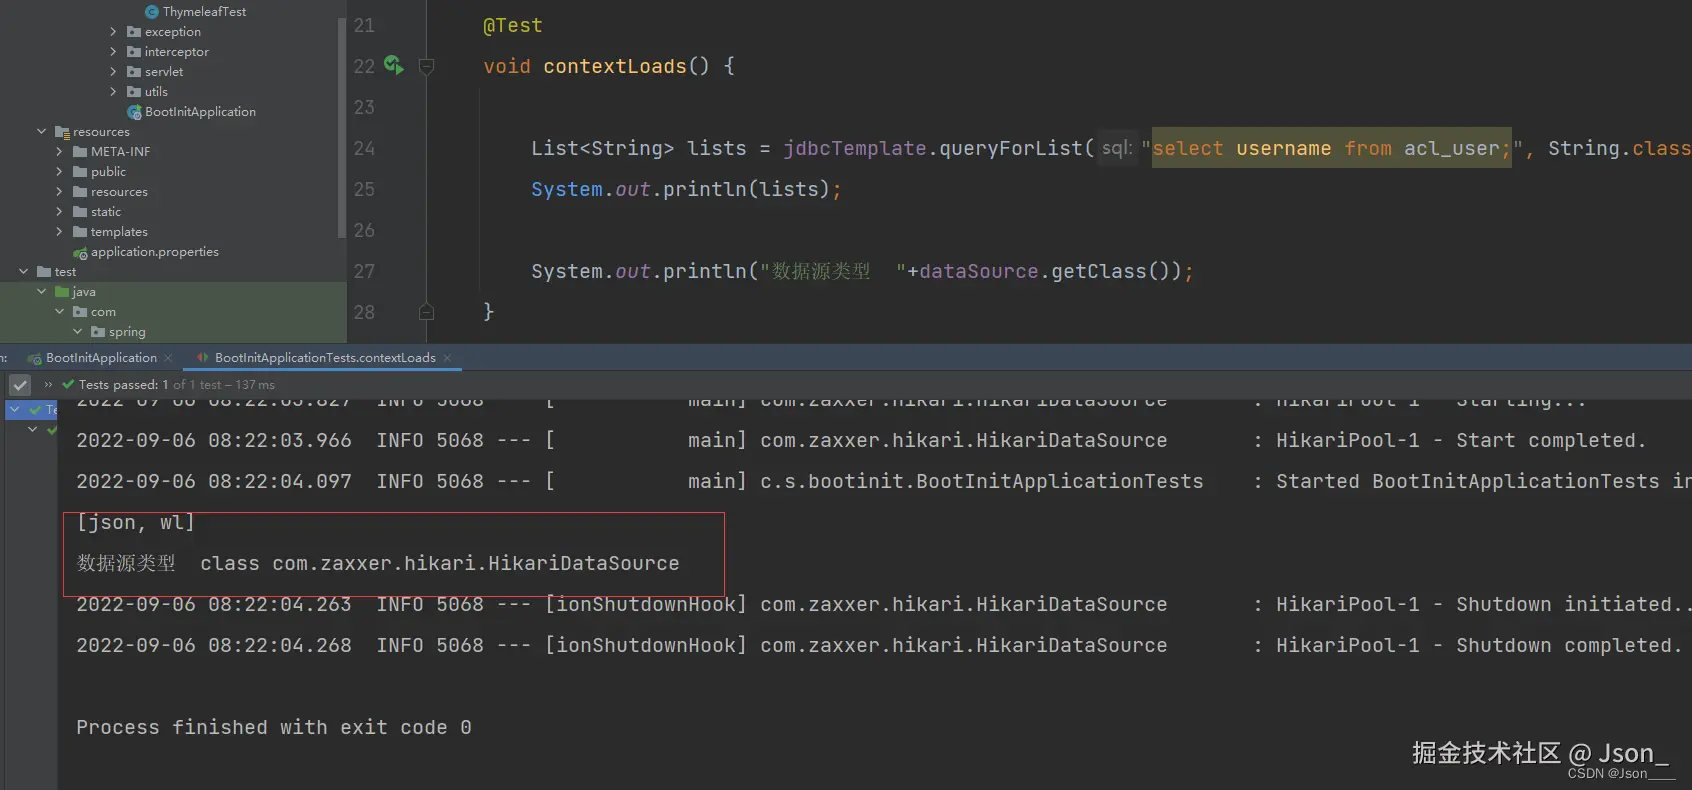This screenshot has width=1692, height=790.
Task: Expand the static folder
Action: tap(59, 212)
